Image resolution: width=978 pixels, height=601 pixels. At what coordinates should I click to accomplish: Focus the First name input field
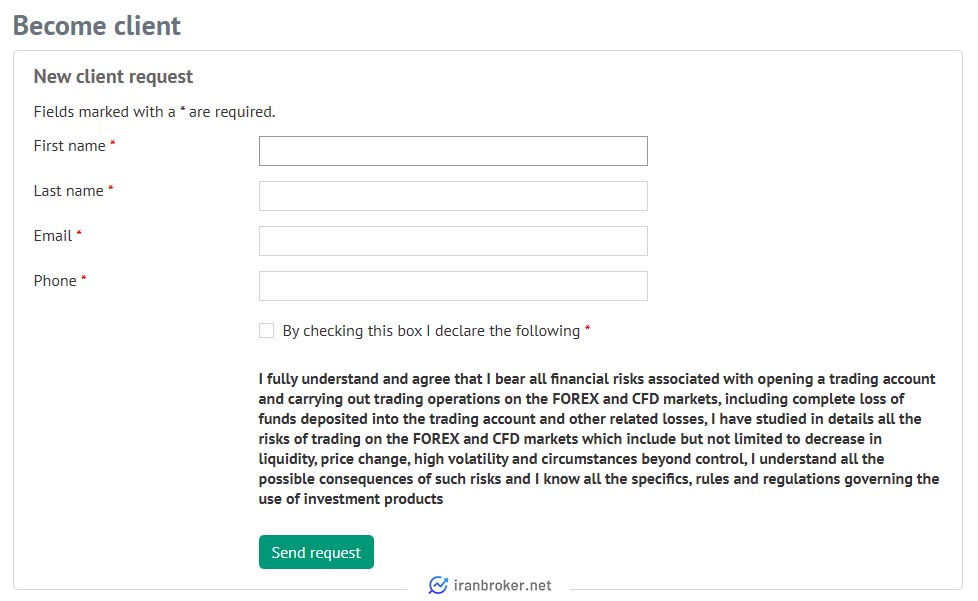453,151
